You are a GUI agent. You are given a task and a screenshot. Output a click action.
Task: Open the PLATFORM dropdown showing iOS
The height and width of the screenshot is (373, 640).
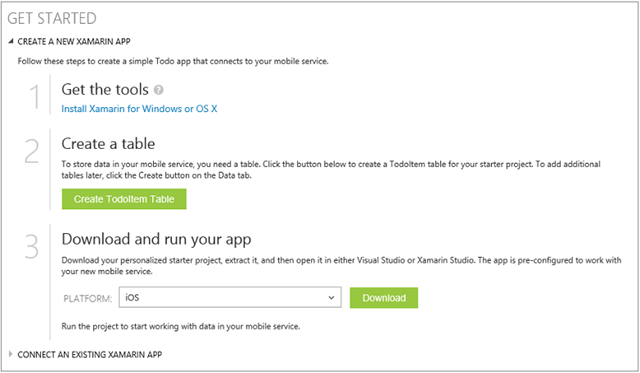(x=230, y=298)
